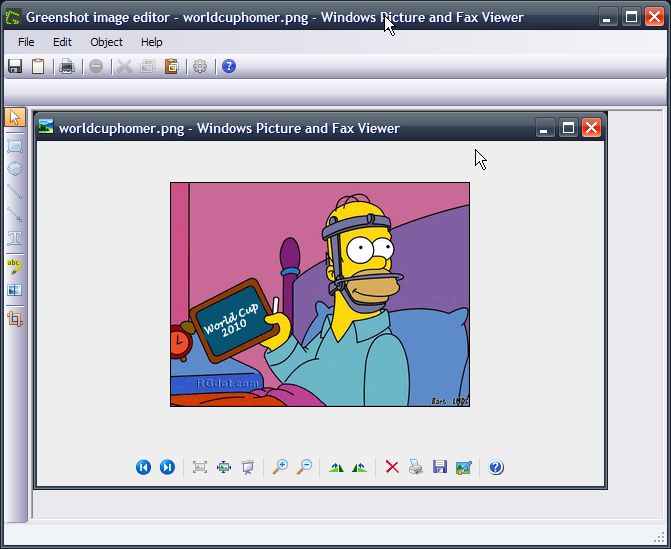The width and height of the screenshot is (671, 549).
Task: Click the paste icon in the top toolbar
Action: point(172,66)
